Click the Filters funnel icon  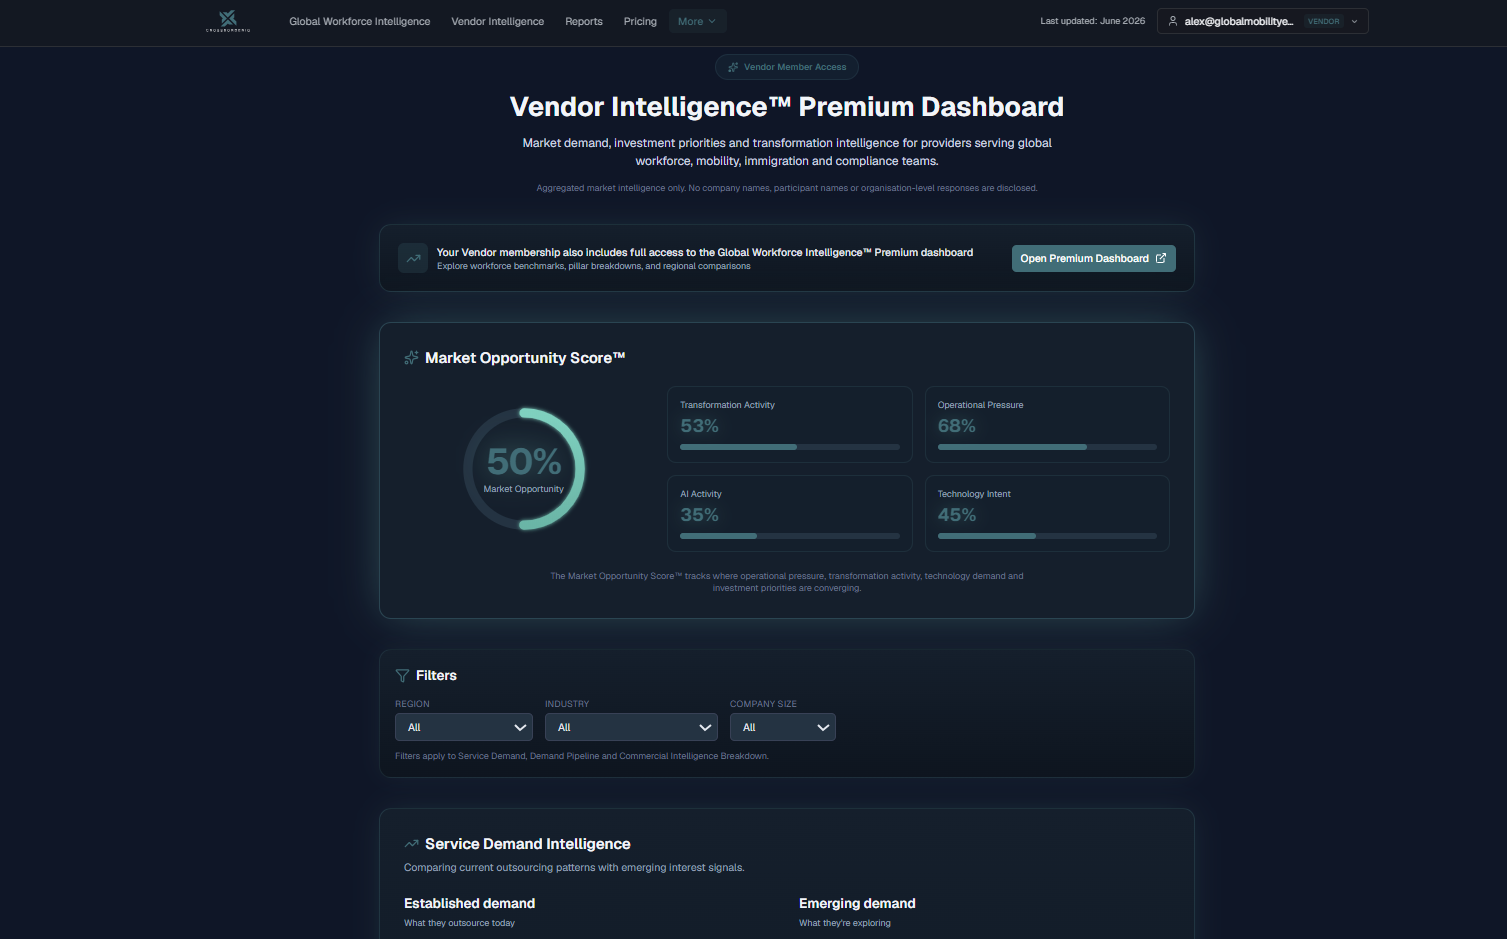pos(402,676)
